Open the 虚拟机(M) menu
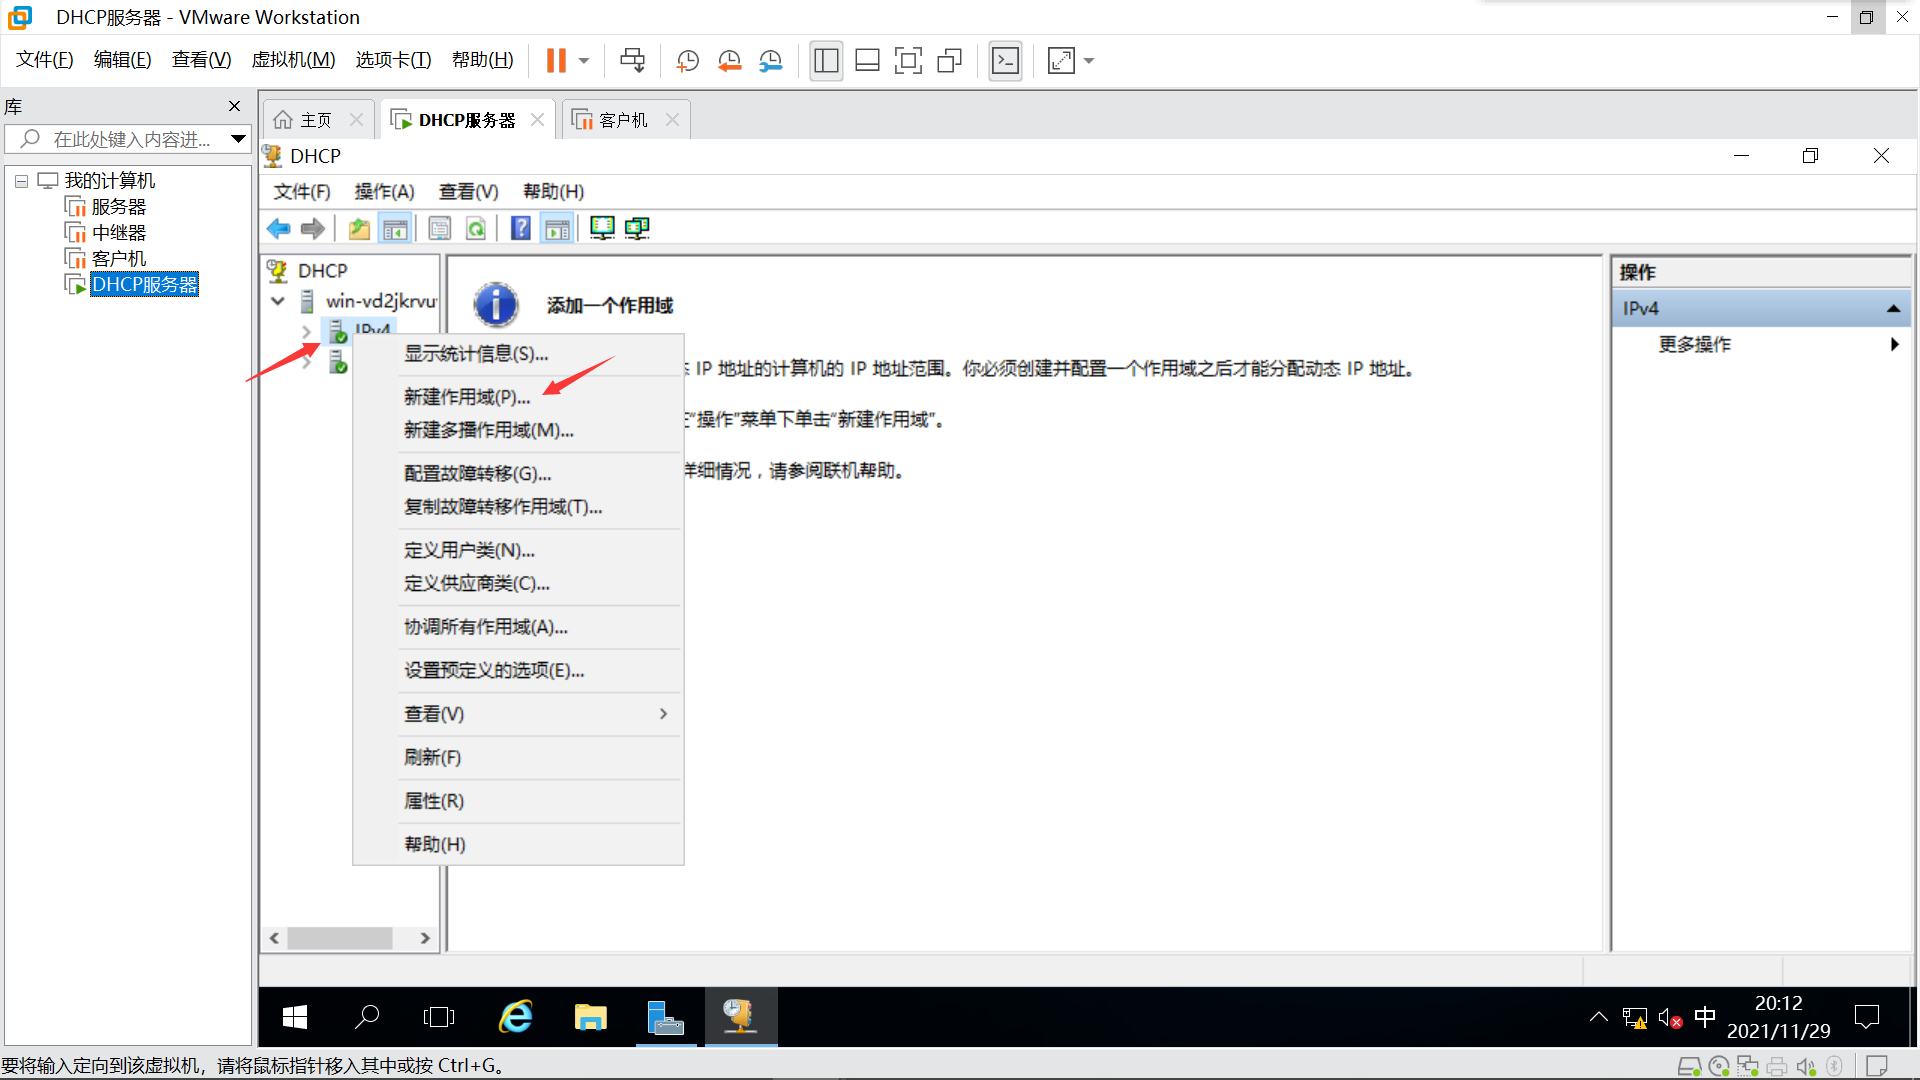This screenshot has width=1920, height=1080. (x=293, y=60)
